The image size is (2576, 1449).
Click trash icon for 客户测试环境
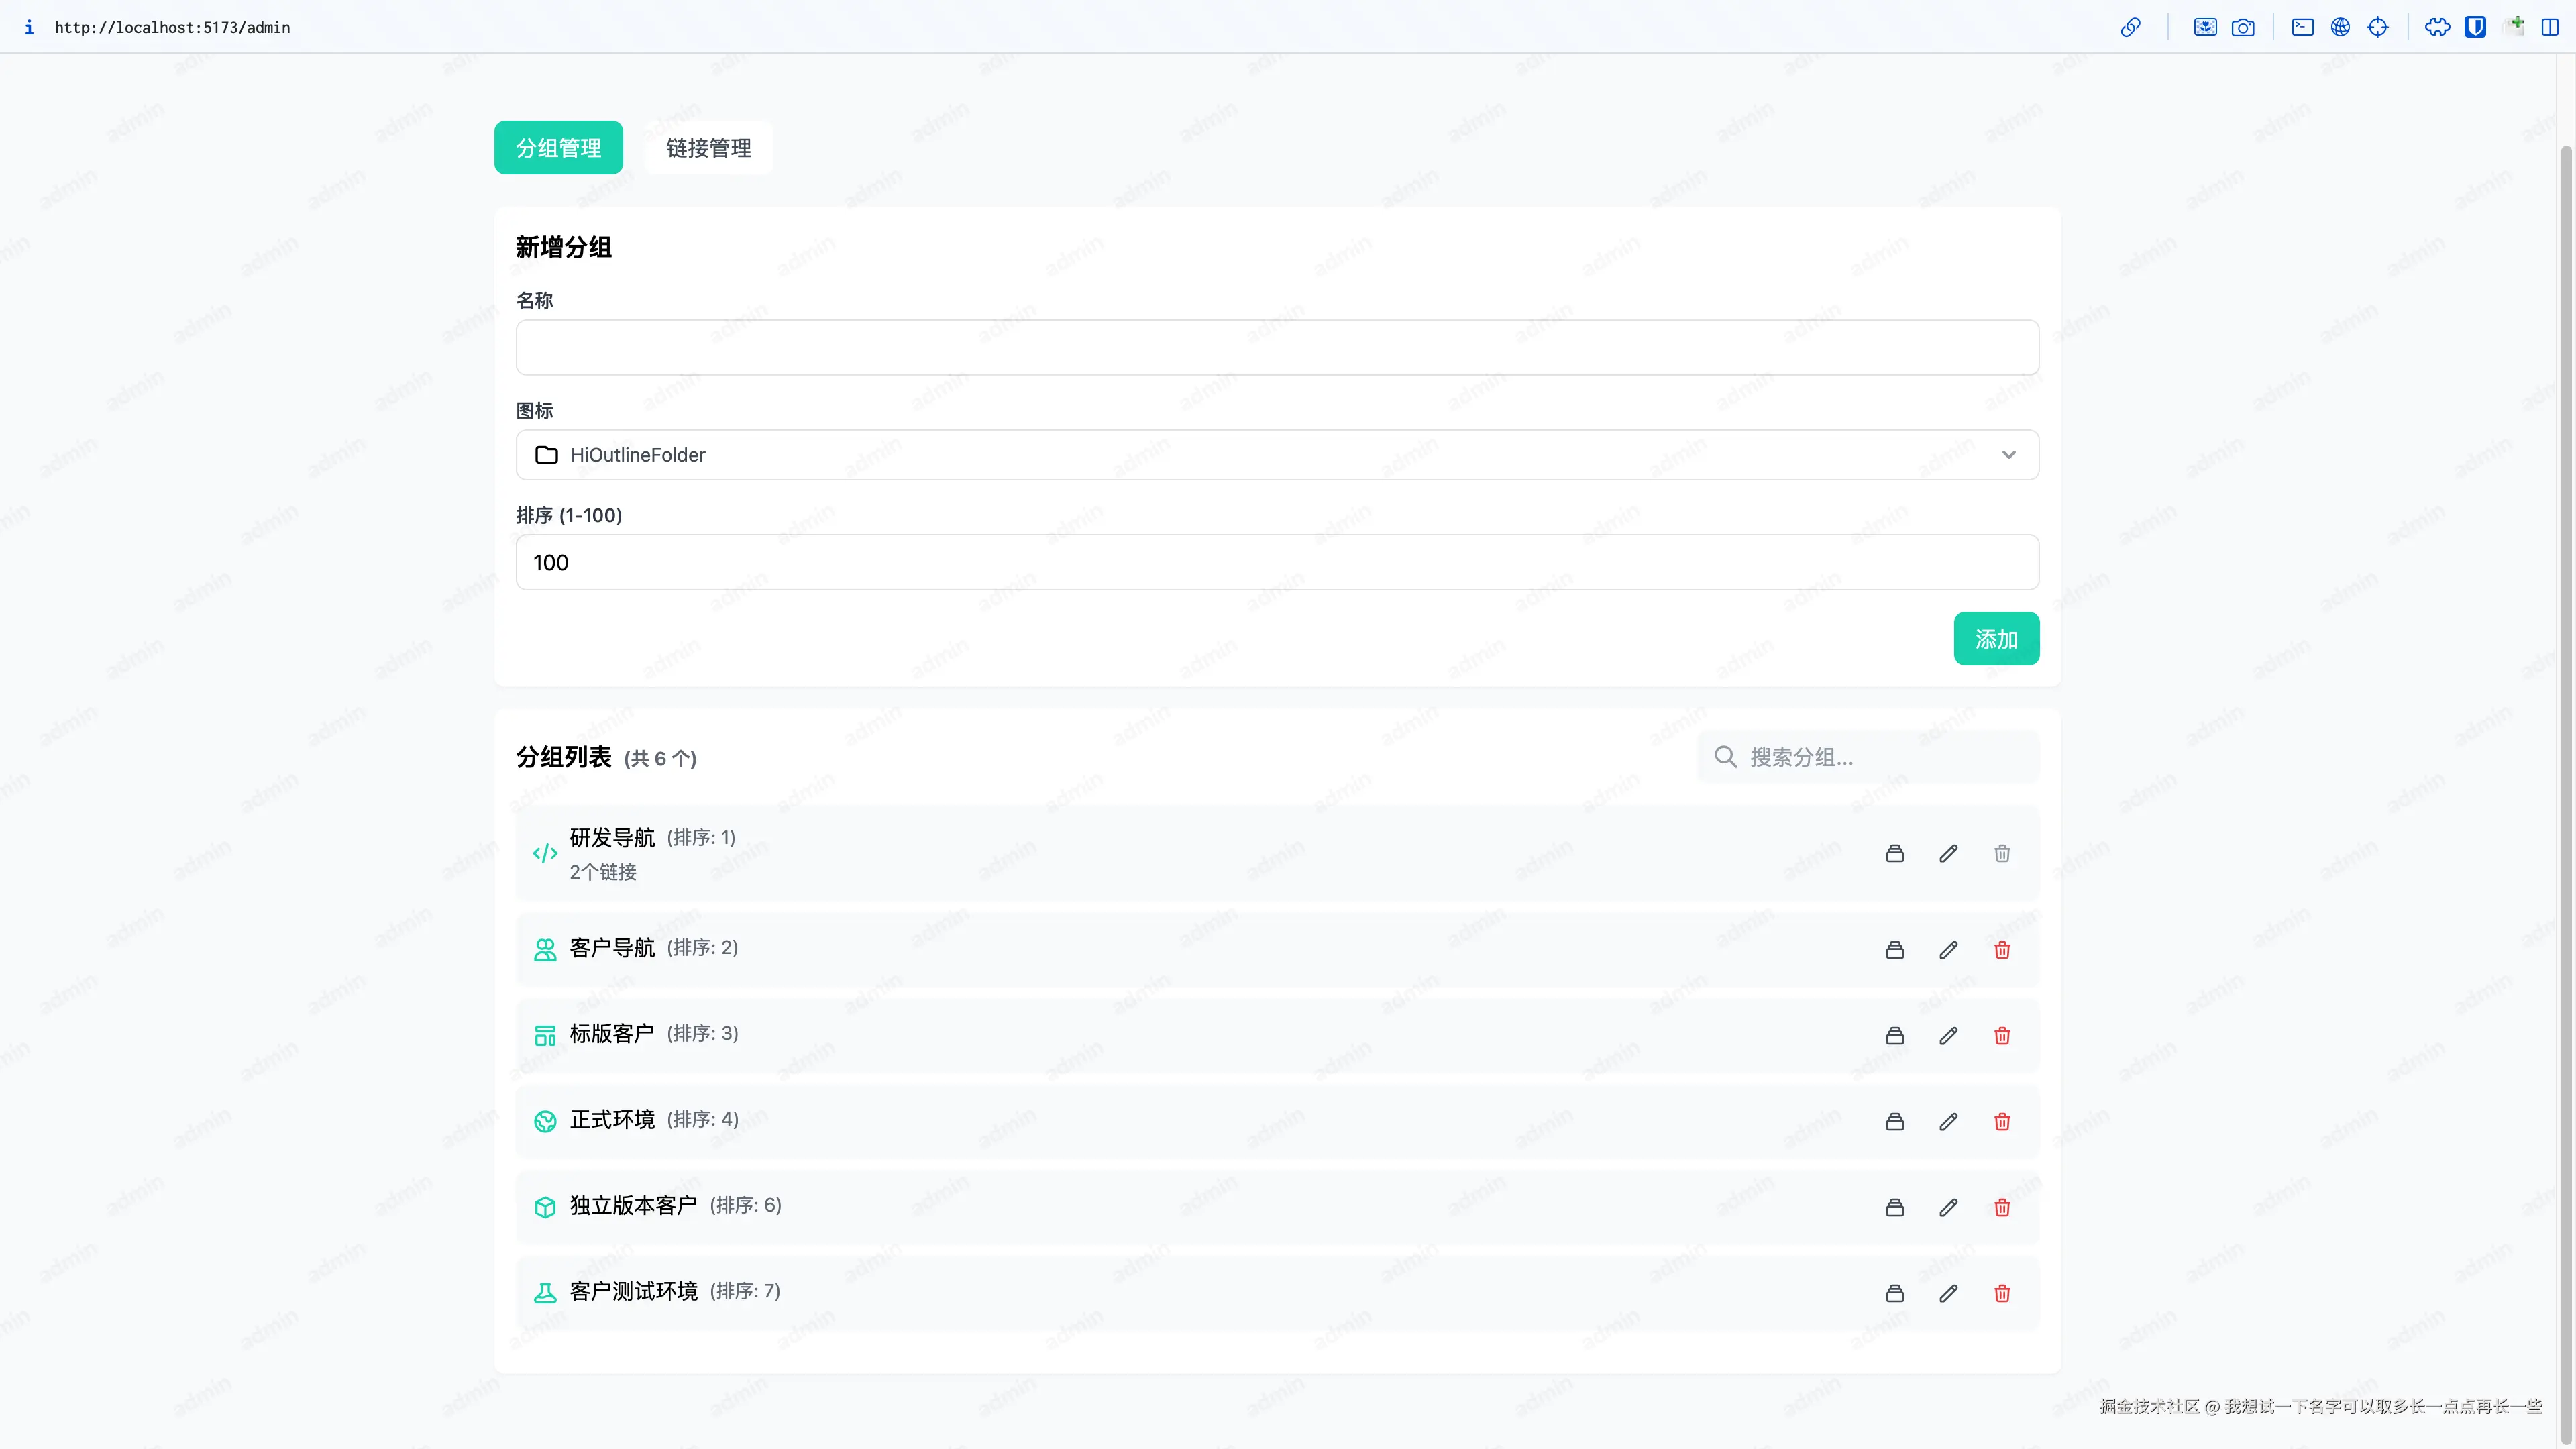point(2002,1293)
